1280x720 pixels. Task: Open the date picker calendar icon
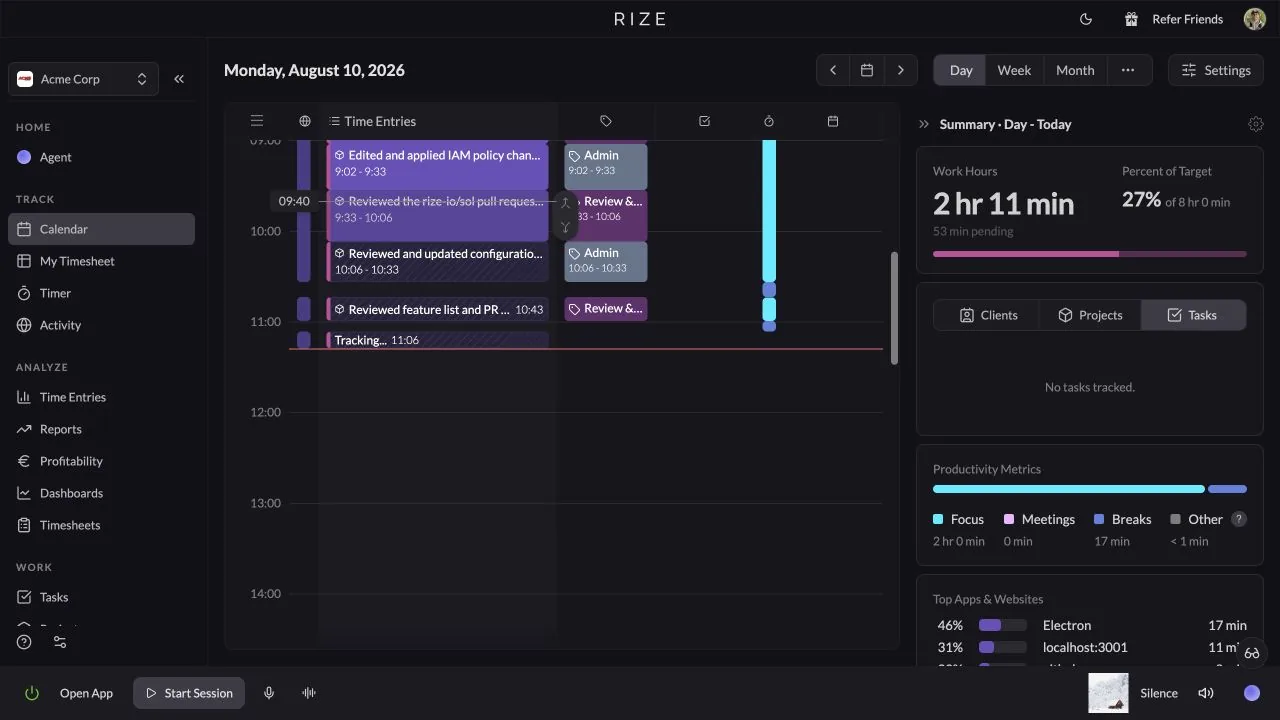coord(867,70)
